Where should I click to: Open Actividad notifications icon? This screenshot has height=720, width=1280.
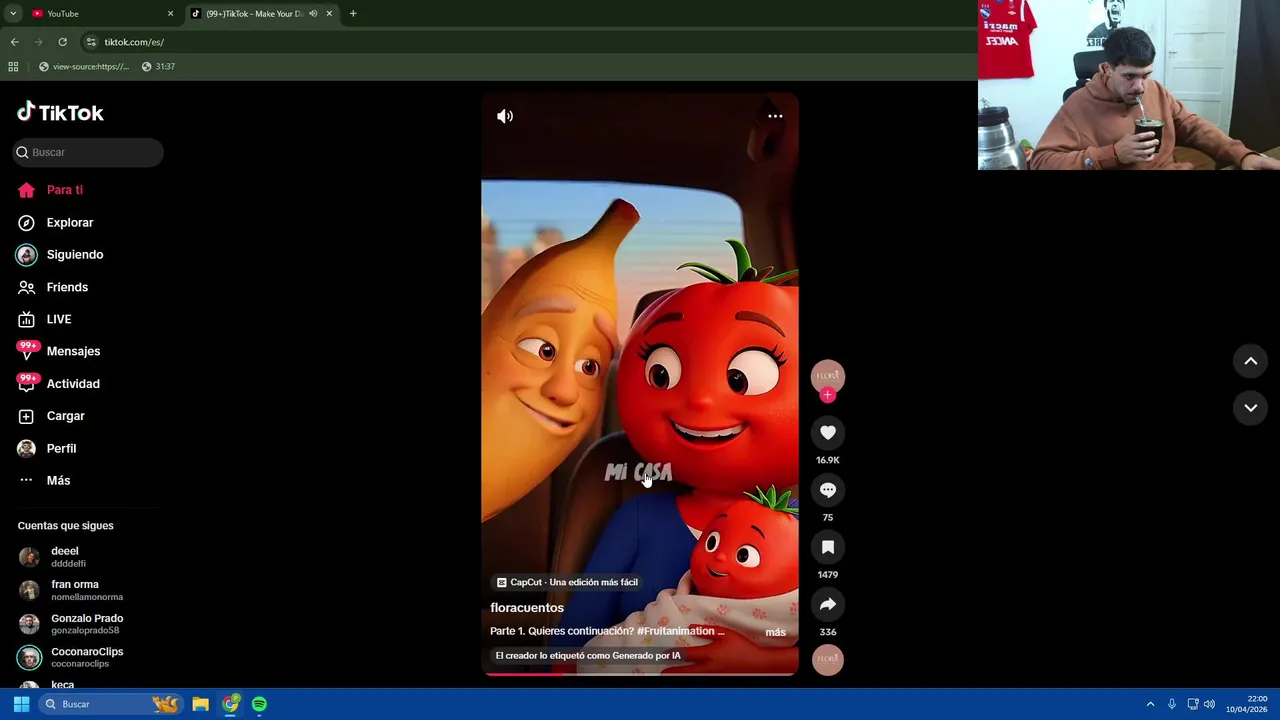pos(26,384)
